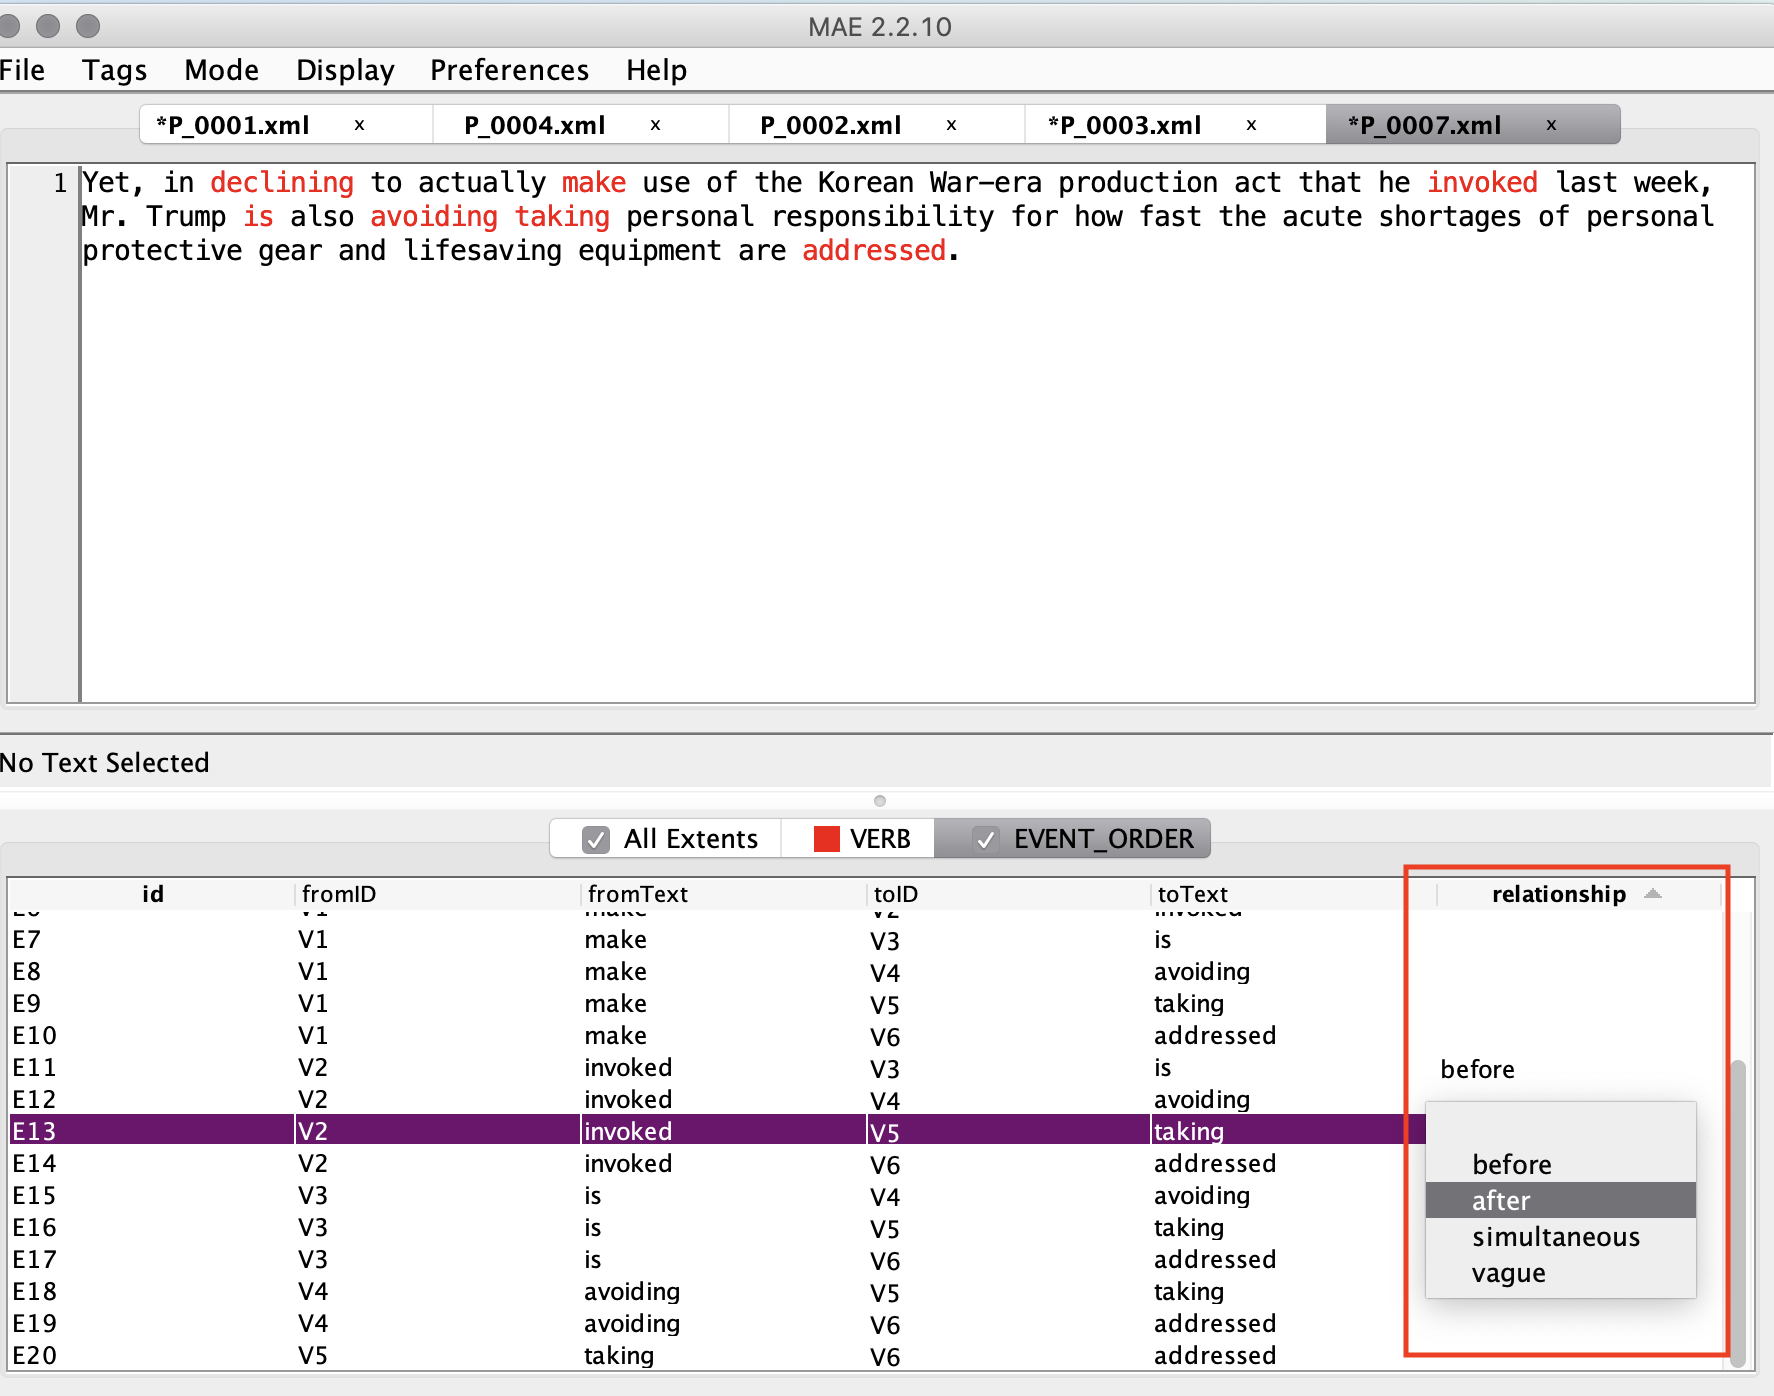
Task: Click the red word 'make' in text
Action: [594, 183]
